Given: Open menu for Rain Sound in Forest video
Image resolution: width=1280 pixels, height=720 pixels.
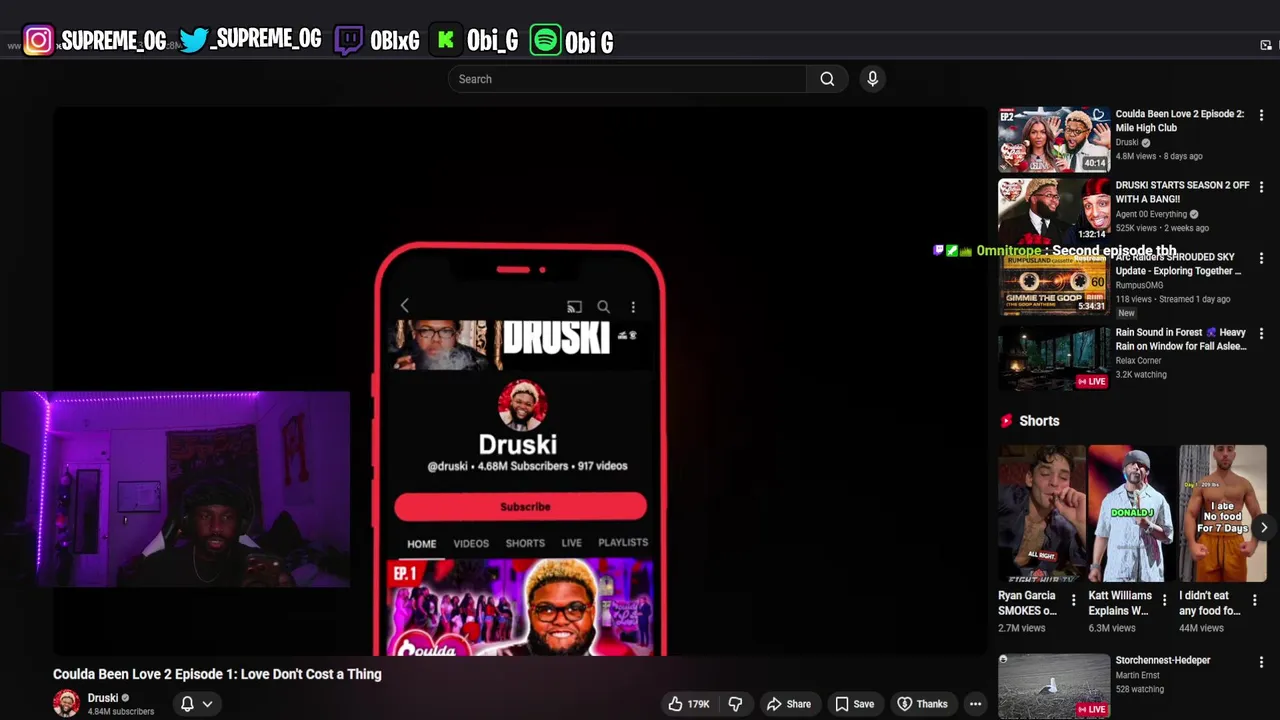Looking at the screenshot, I should (1261, 334).
